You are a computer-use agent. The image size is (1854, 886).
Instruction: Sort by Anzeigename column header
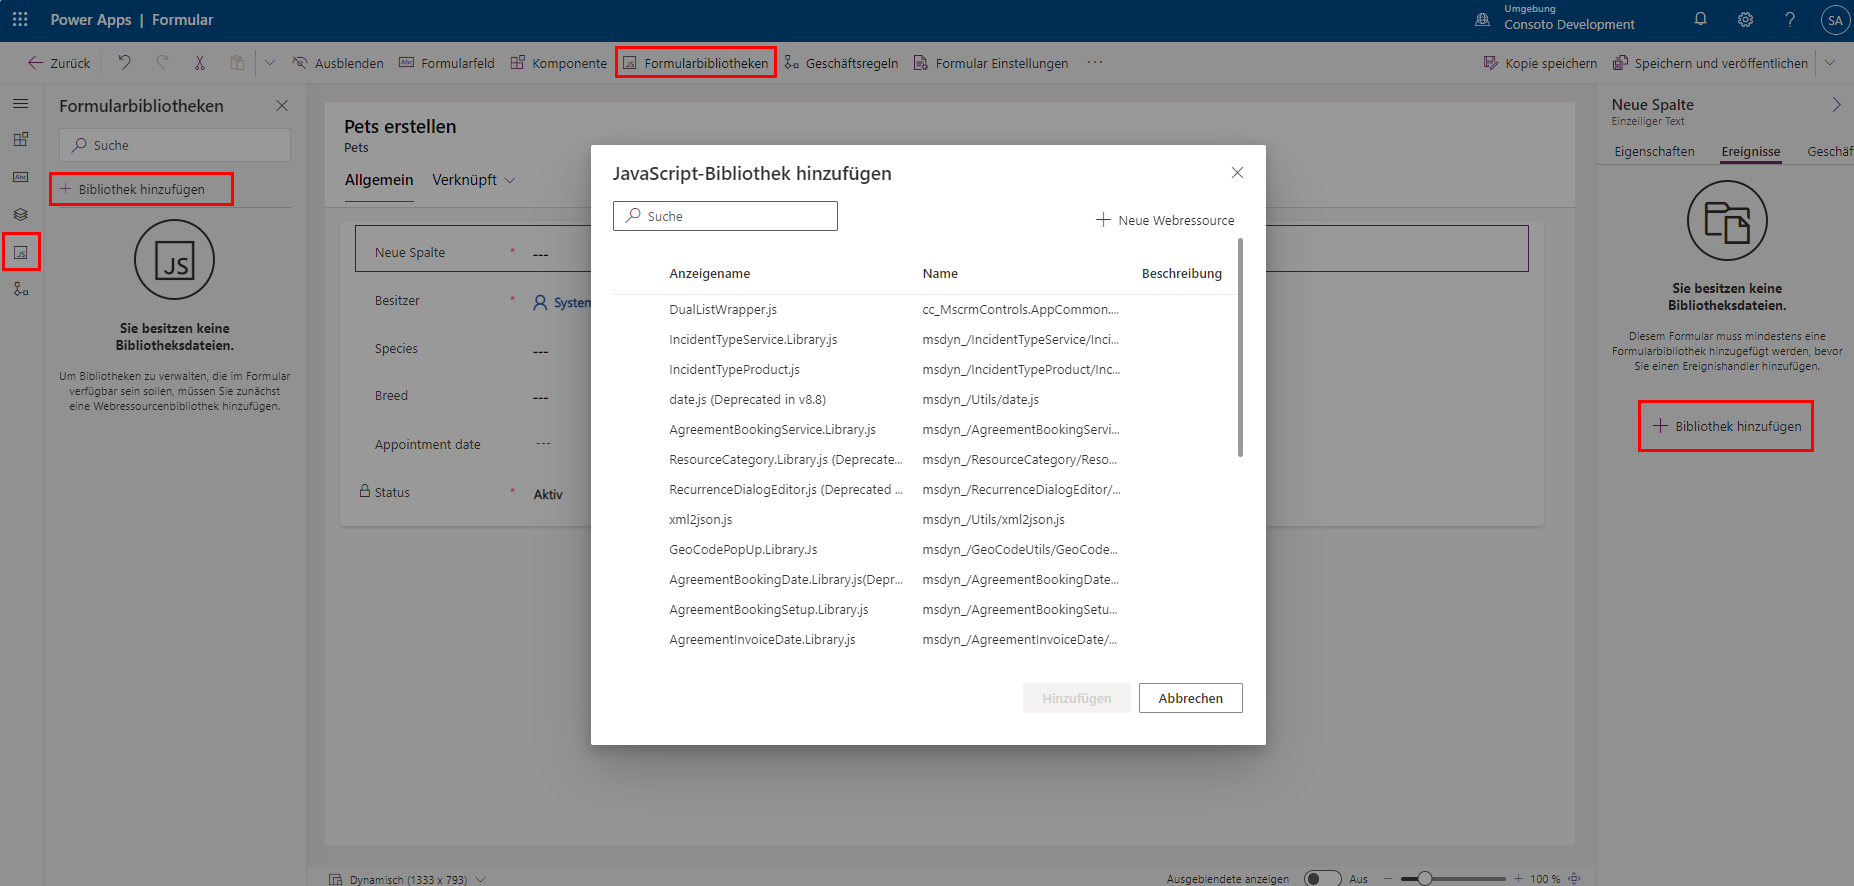(709, 273)
